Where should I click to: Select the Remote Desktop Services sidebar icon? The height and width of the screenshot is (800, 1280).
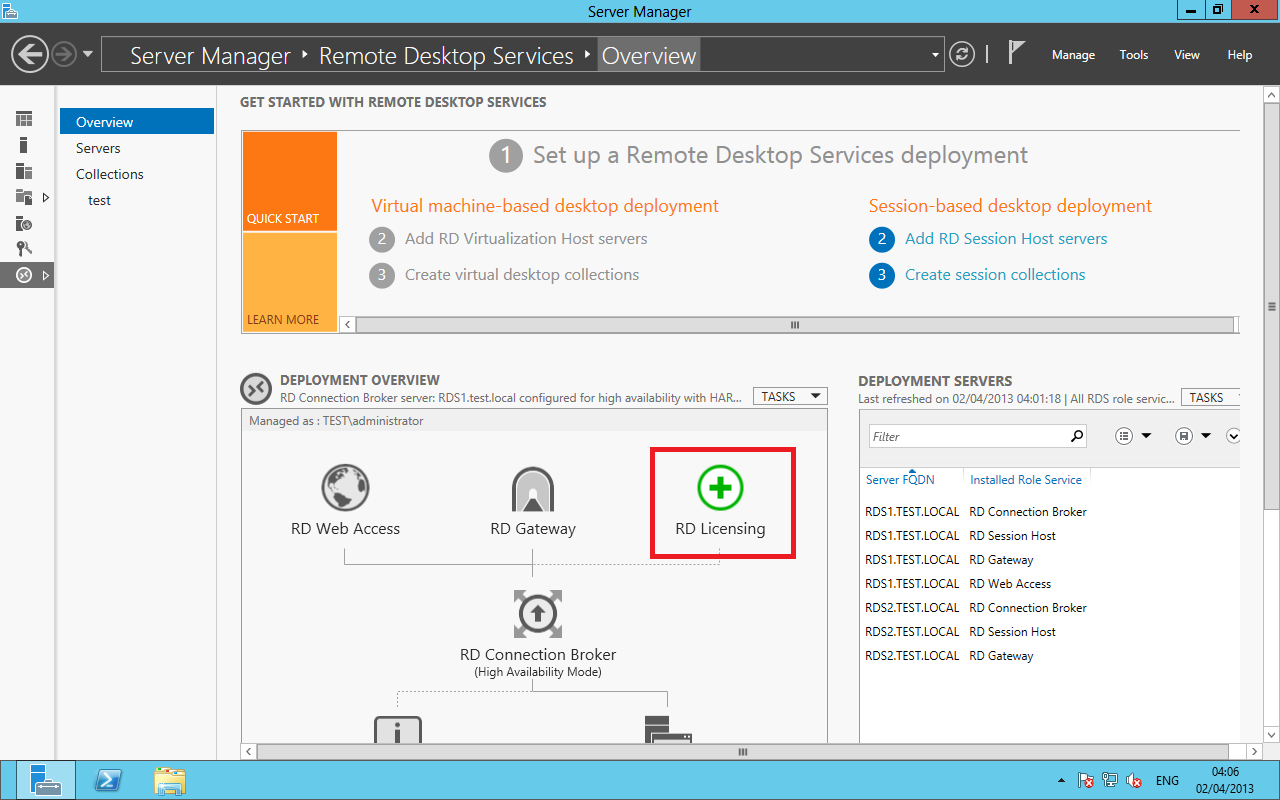(x=24, y=275)
